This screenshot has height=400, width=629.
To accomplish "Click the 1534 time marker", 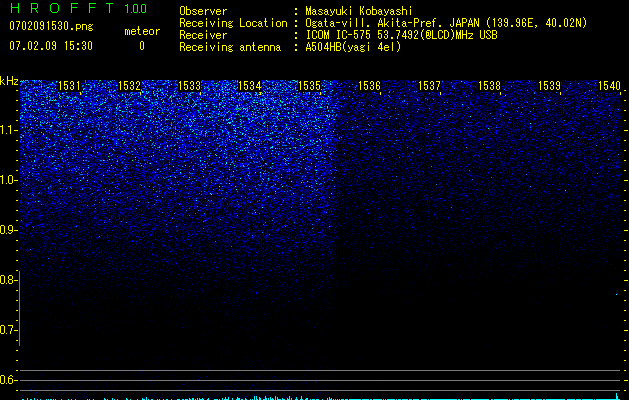I will 250,86.
